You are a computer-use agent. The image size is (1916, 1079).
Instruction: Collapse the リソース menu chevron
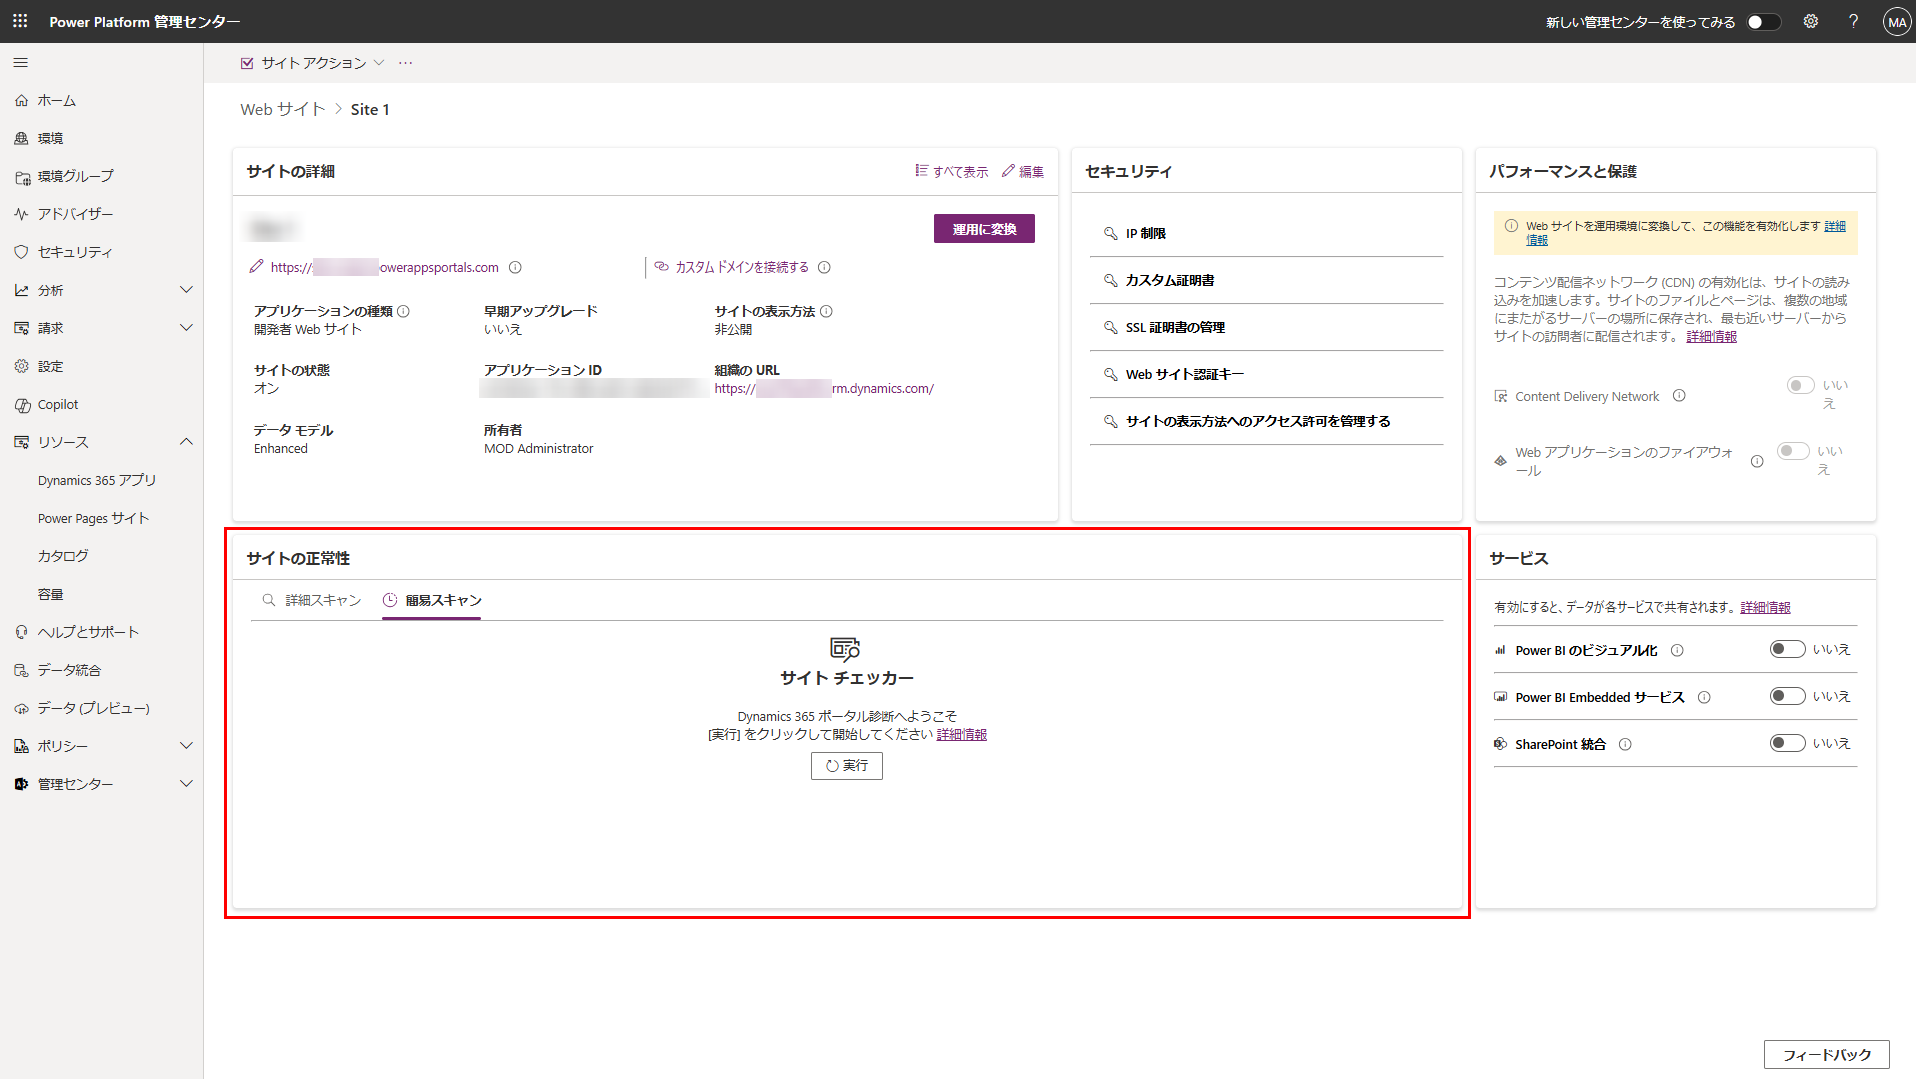pyautogui.click(x=186, y=442)
